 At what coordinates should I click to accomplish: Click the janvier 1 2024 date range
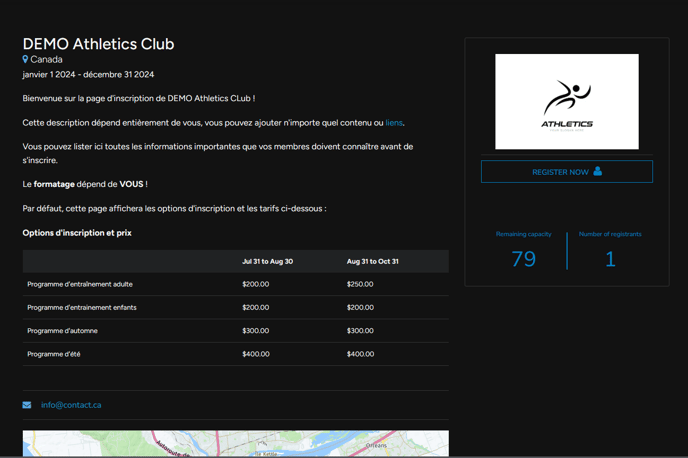coord(88,75)
